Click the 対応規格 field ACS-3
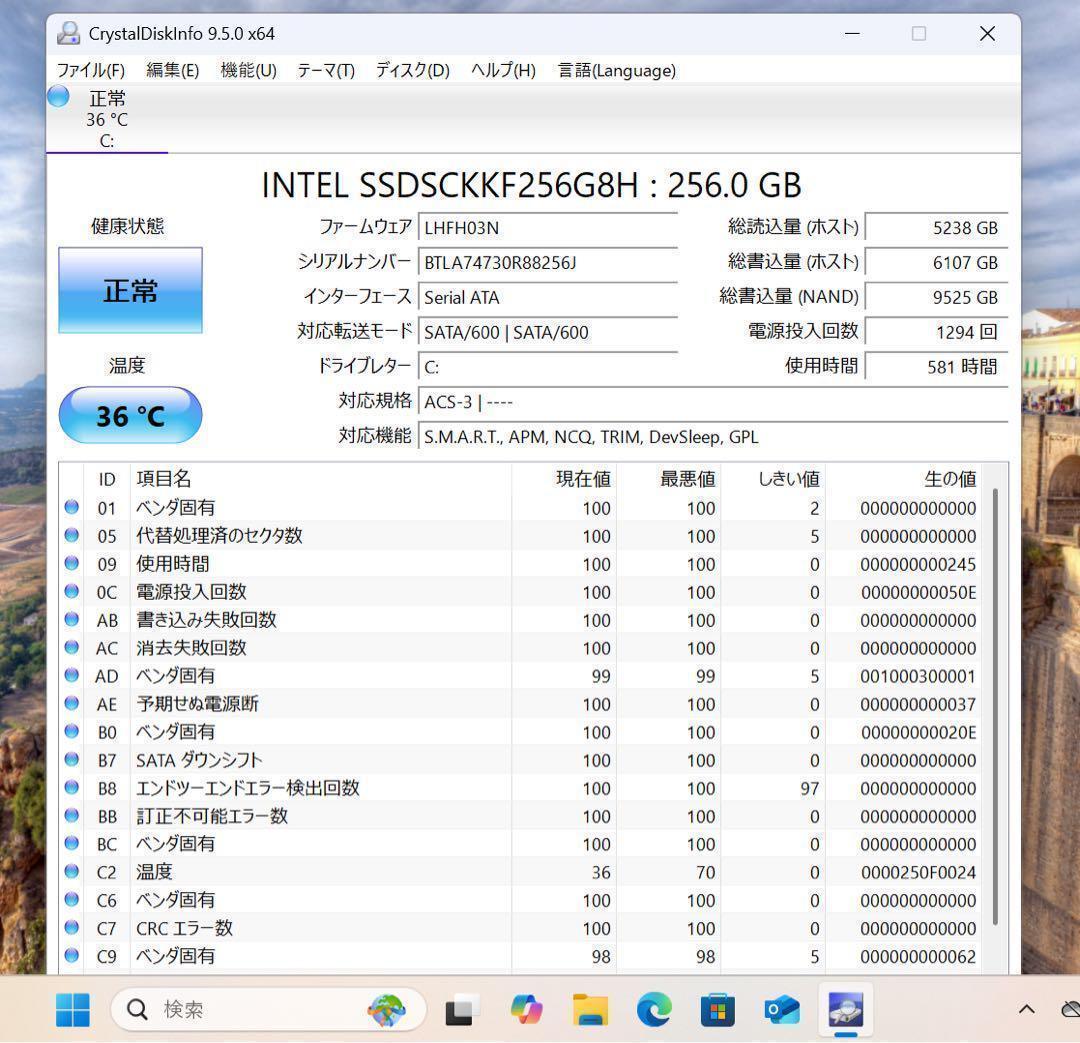 [713, 402]
